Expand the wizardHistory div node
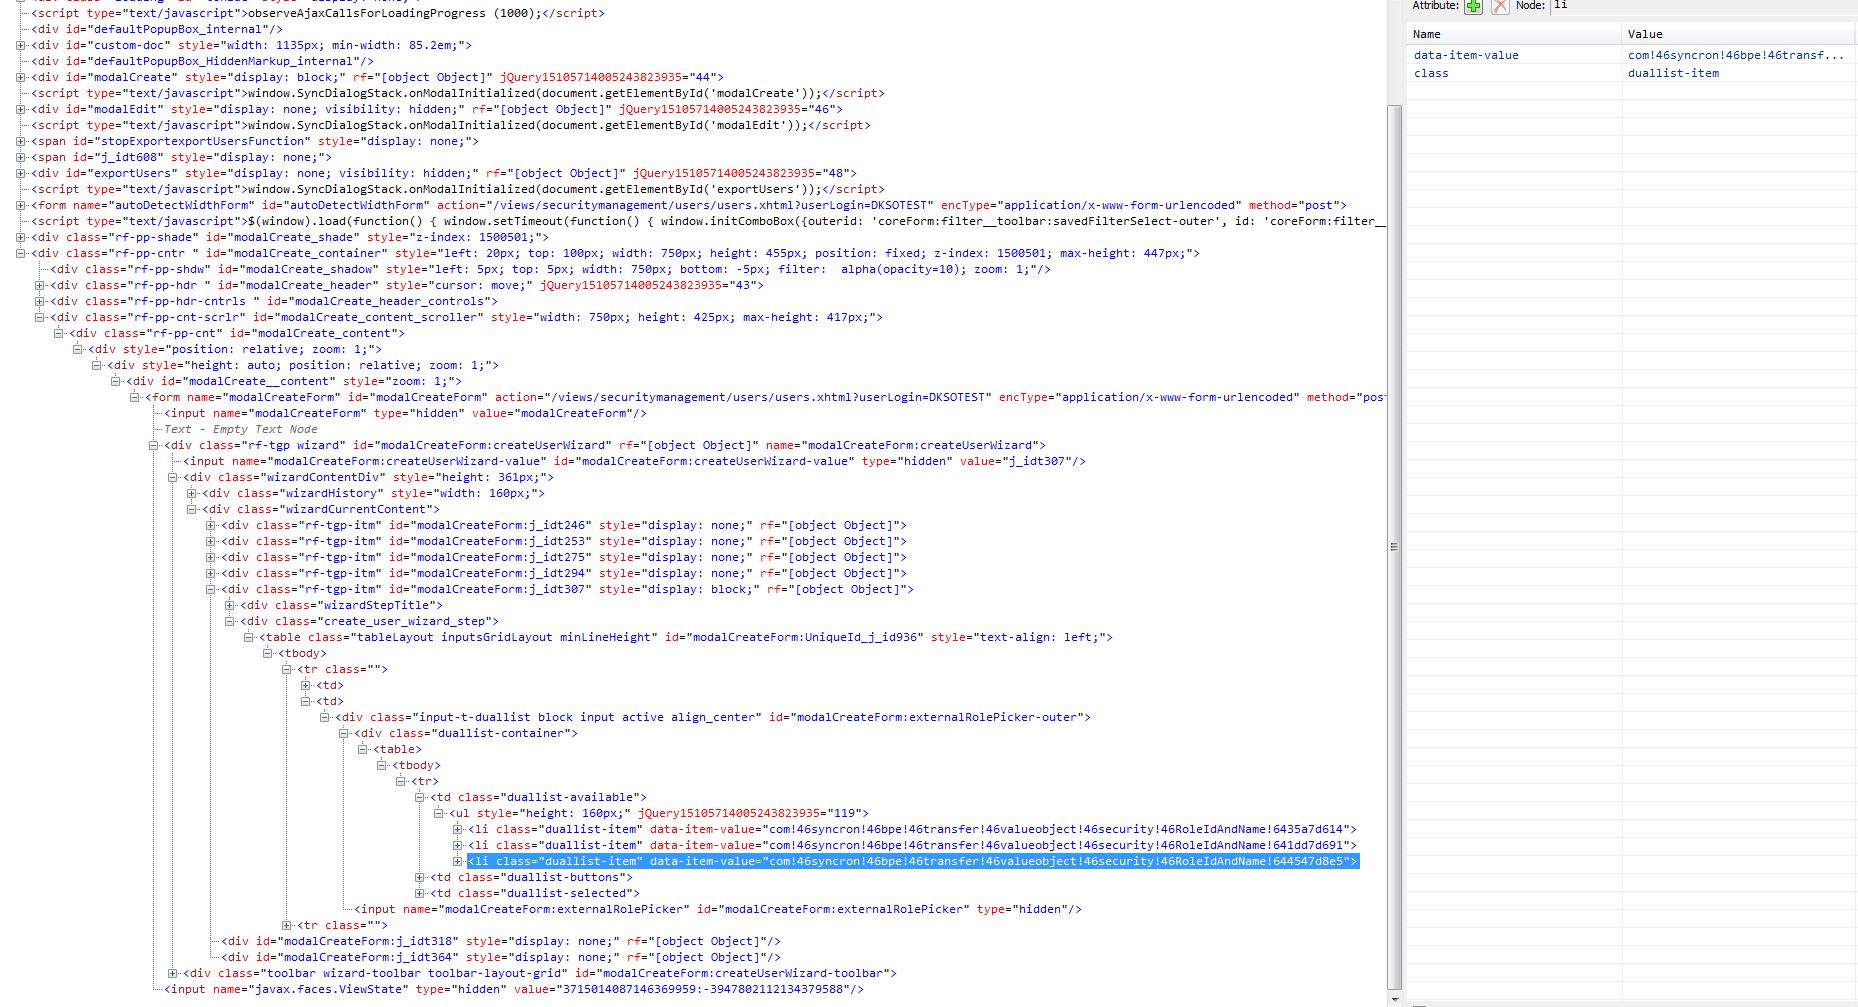 [192, 493]
